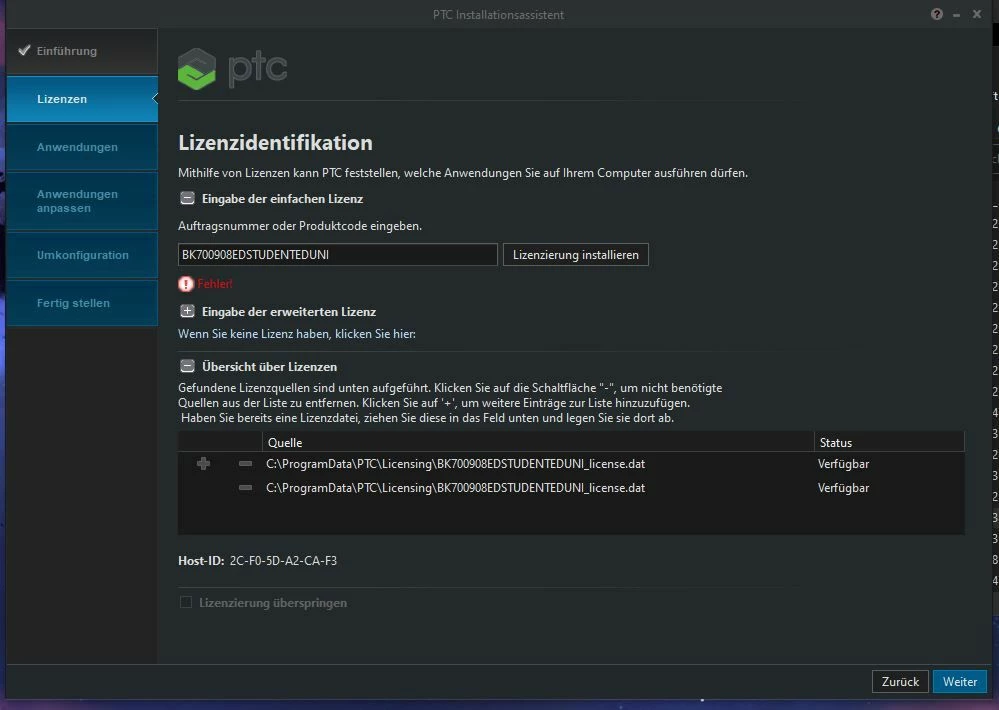Click second row Verfügbar status
The height and width of the screenshot is (710, 999).
pos(844,488)
